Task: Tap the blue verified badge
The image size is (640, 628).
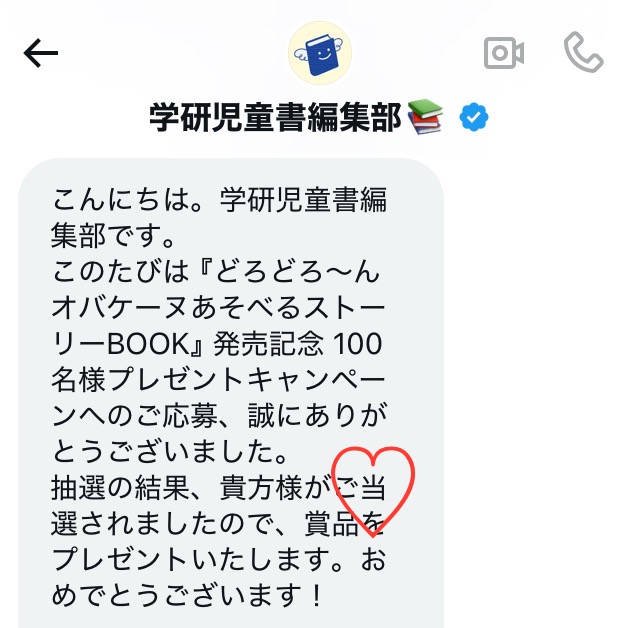Action: click(473, 117)
